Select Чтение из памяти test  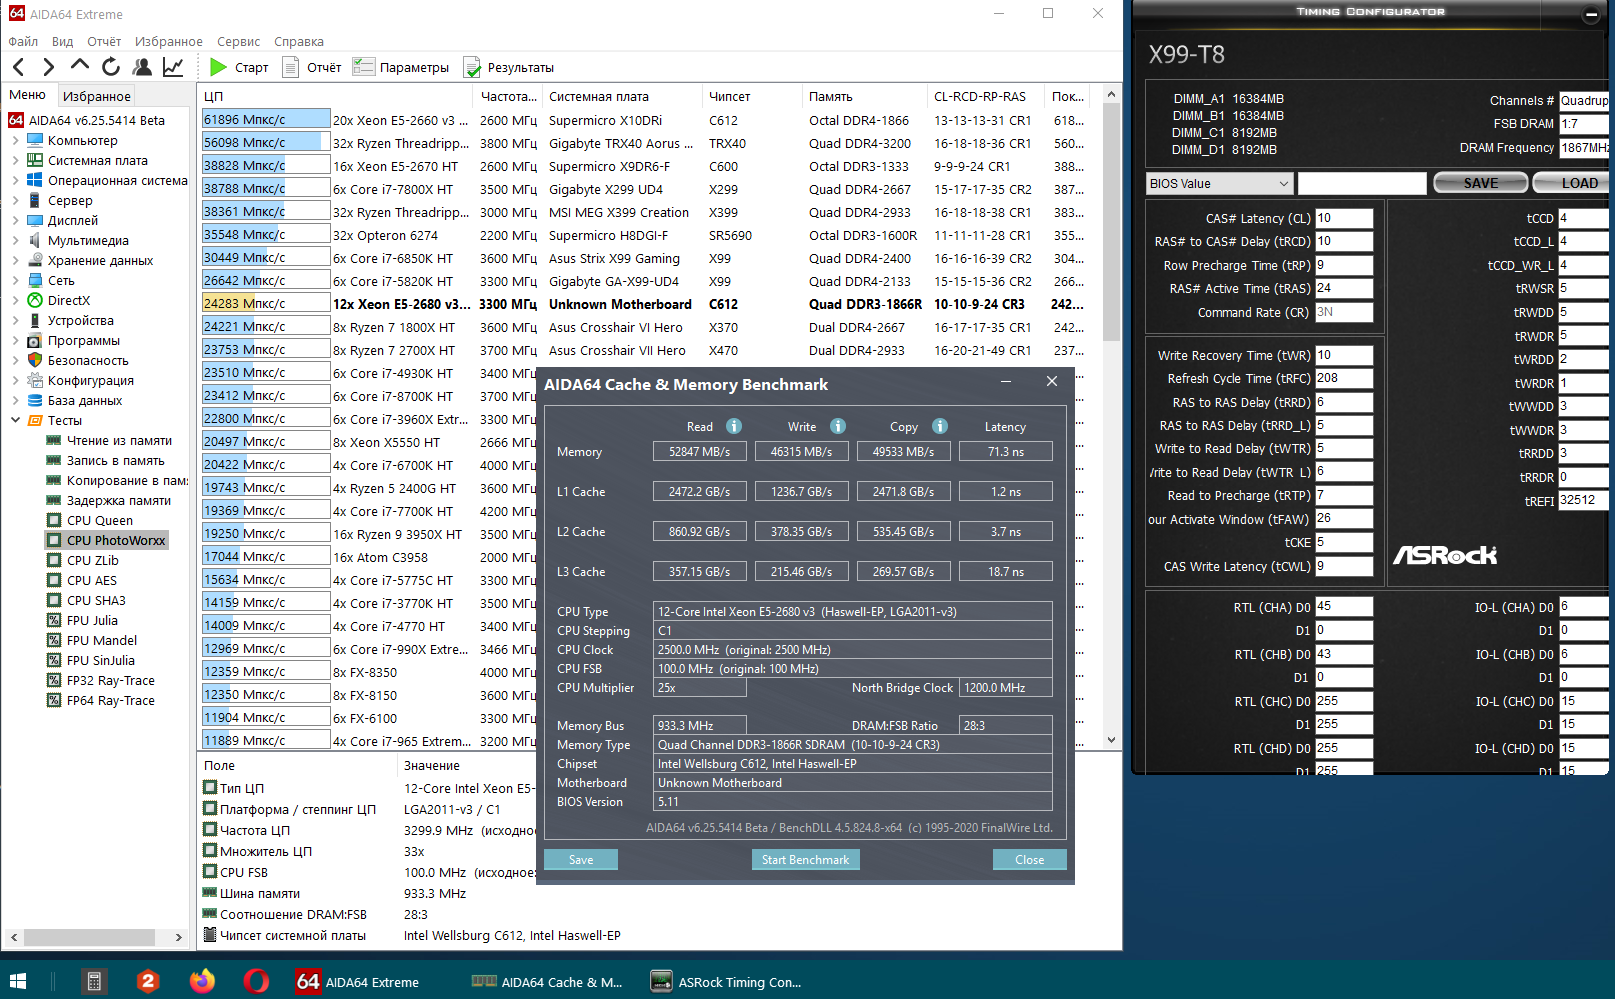point(119,440)
